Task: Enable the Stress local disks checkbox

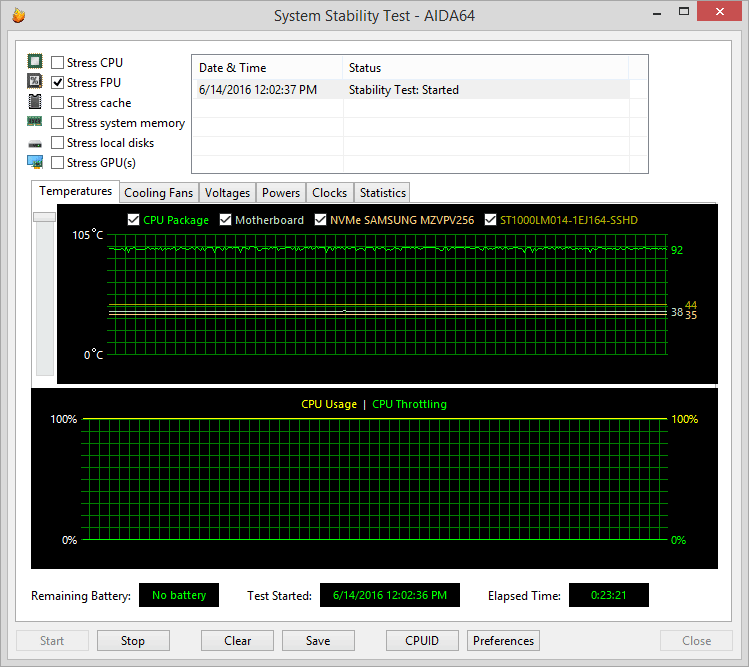Action: click(x=57, y=143)
